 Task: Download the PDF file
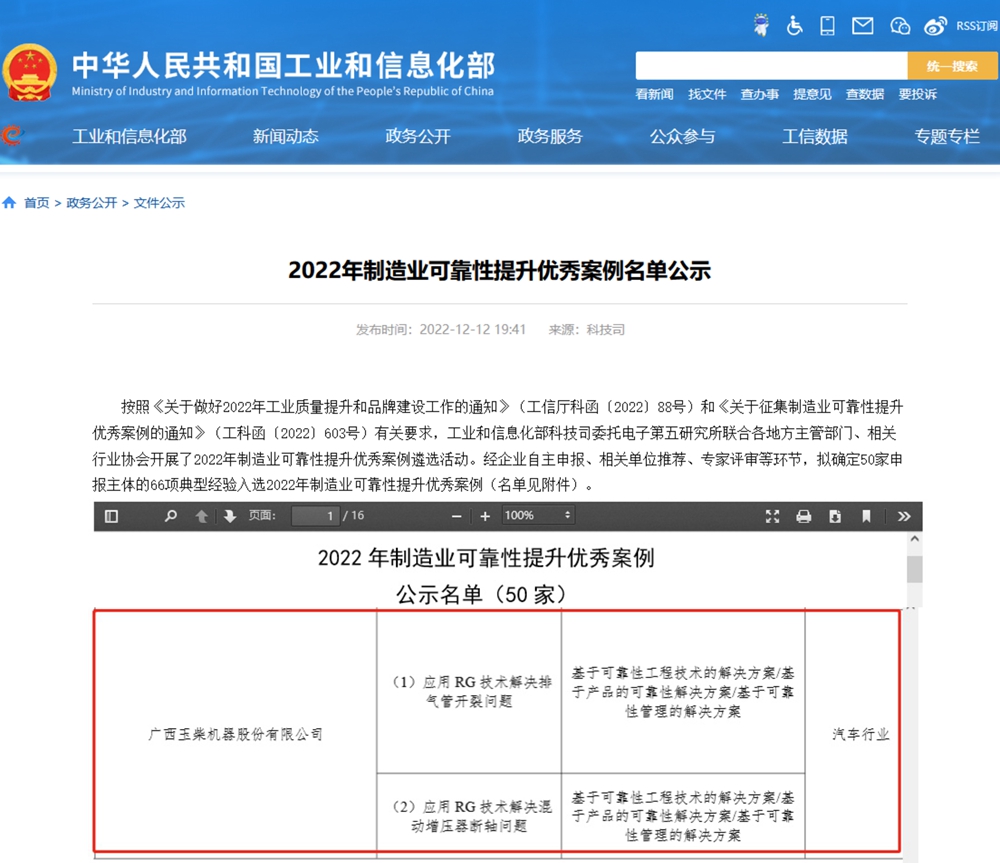click(x=835, y=516)
